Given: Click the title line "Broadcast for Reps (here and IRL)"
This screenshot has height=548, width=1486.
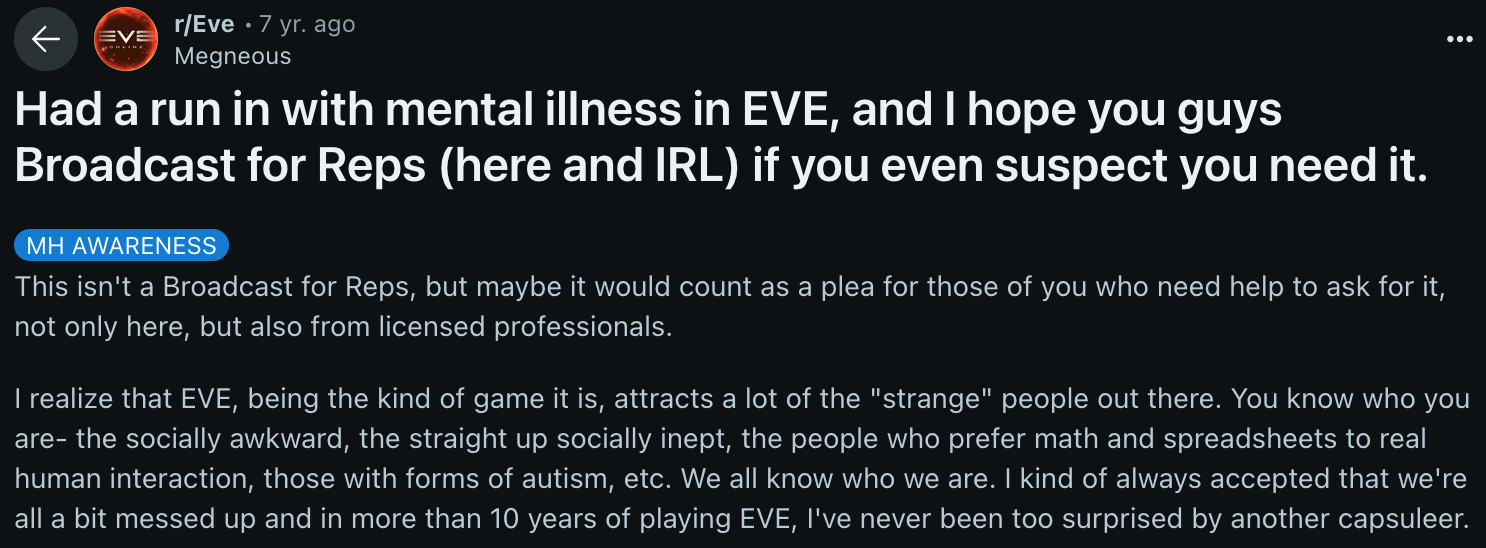Looking at the screenshot, I should tap(376, 167).
